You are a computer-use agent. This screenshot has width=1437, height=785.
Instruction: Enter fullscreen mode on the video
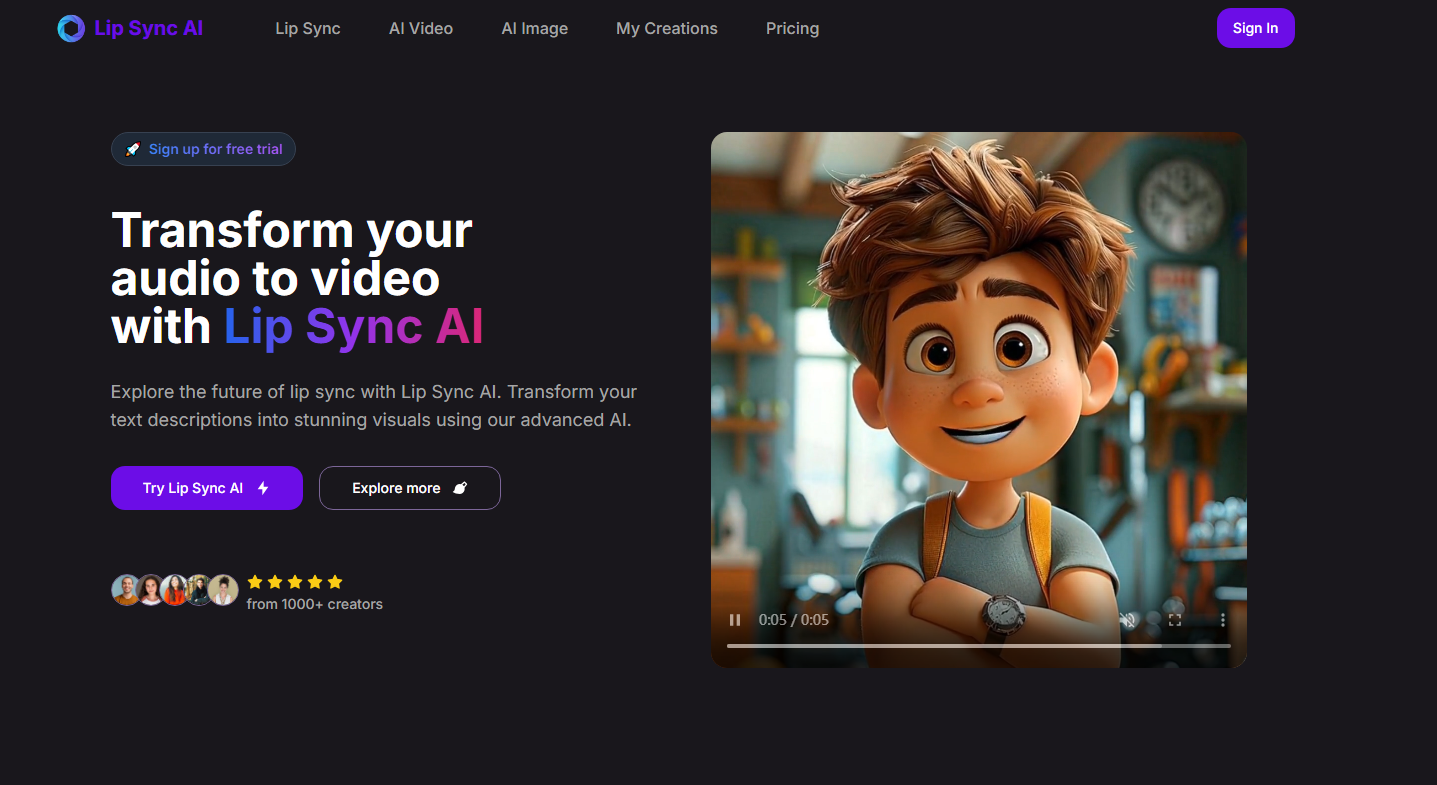(x=1175, y=620)
